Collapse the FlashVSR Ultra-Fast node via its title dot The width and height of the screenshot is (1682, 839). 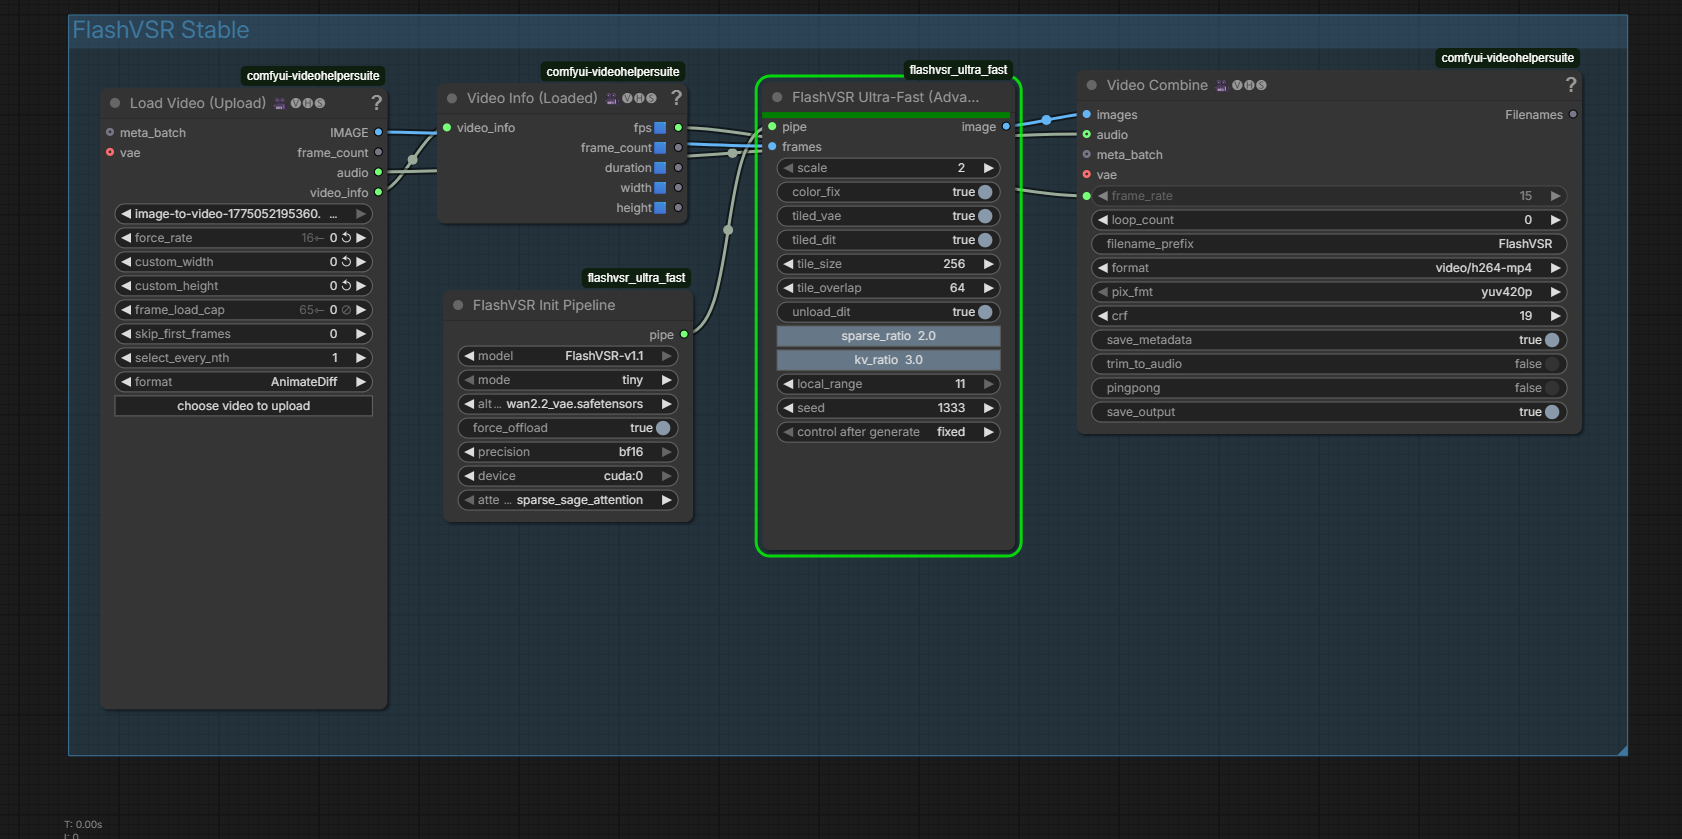(777, 97)
